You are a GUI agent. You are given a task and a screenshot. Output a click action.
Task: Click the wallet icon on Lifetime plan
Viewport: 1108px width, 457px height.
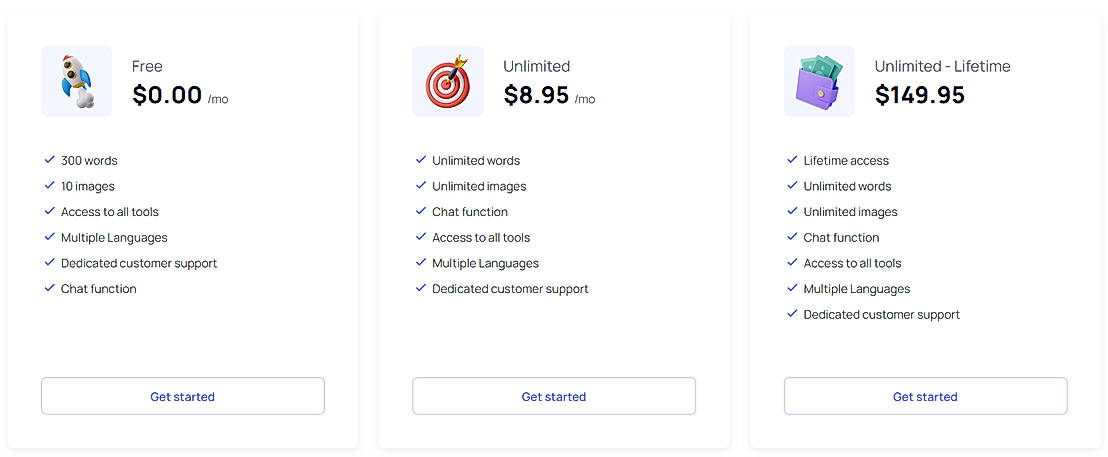coord(819,82)
